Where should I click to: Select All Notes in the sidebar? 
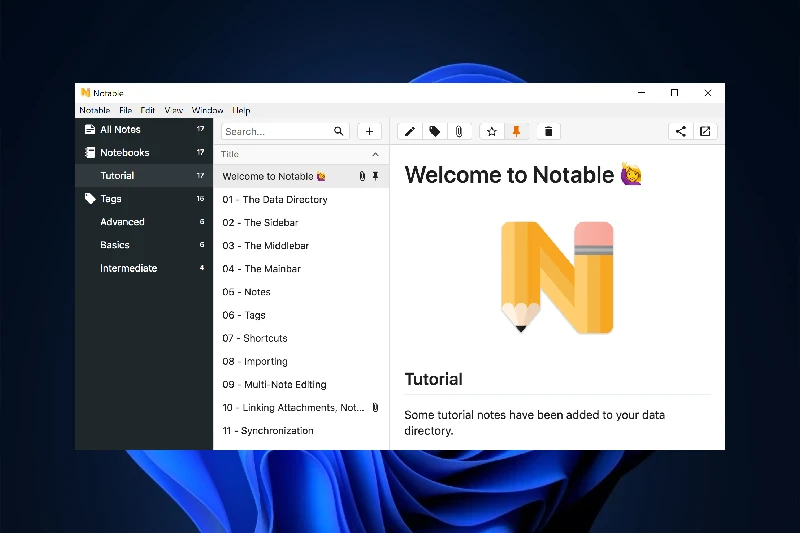(144, 130)
